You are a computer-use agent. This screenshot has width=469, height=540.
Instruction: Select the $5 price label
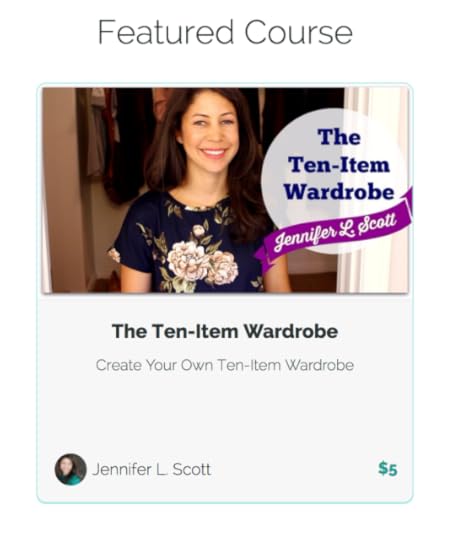tap(388, 469)
